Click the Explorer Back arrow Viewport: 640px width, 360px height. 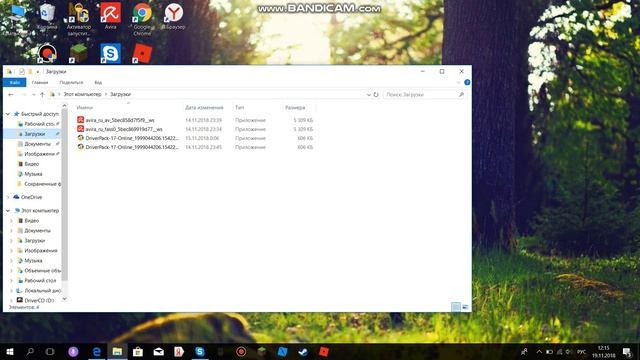coord(11,94)
